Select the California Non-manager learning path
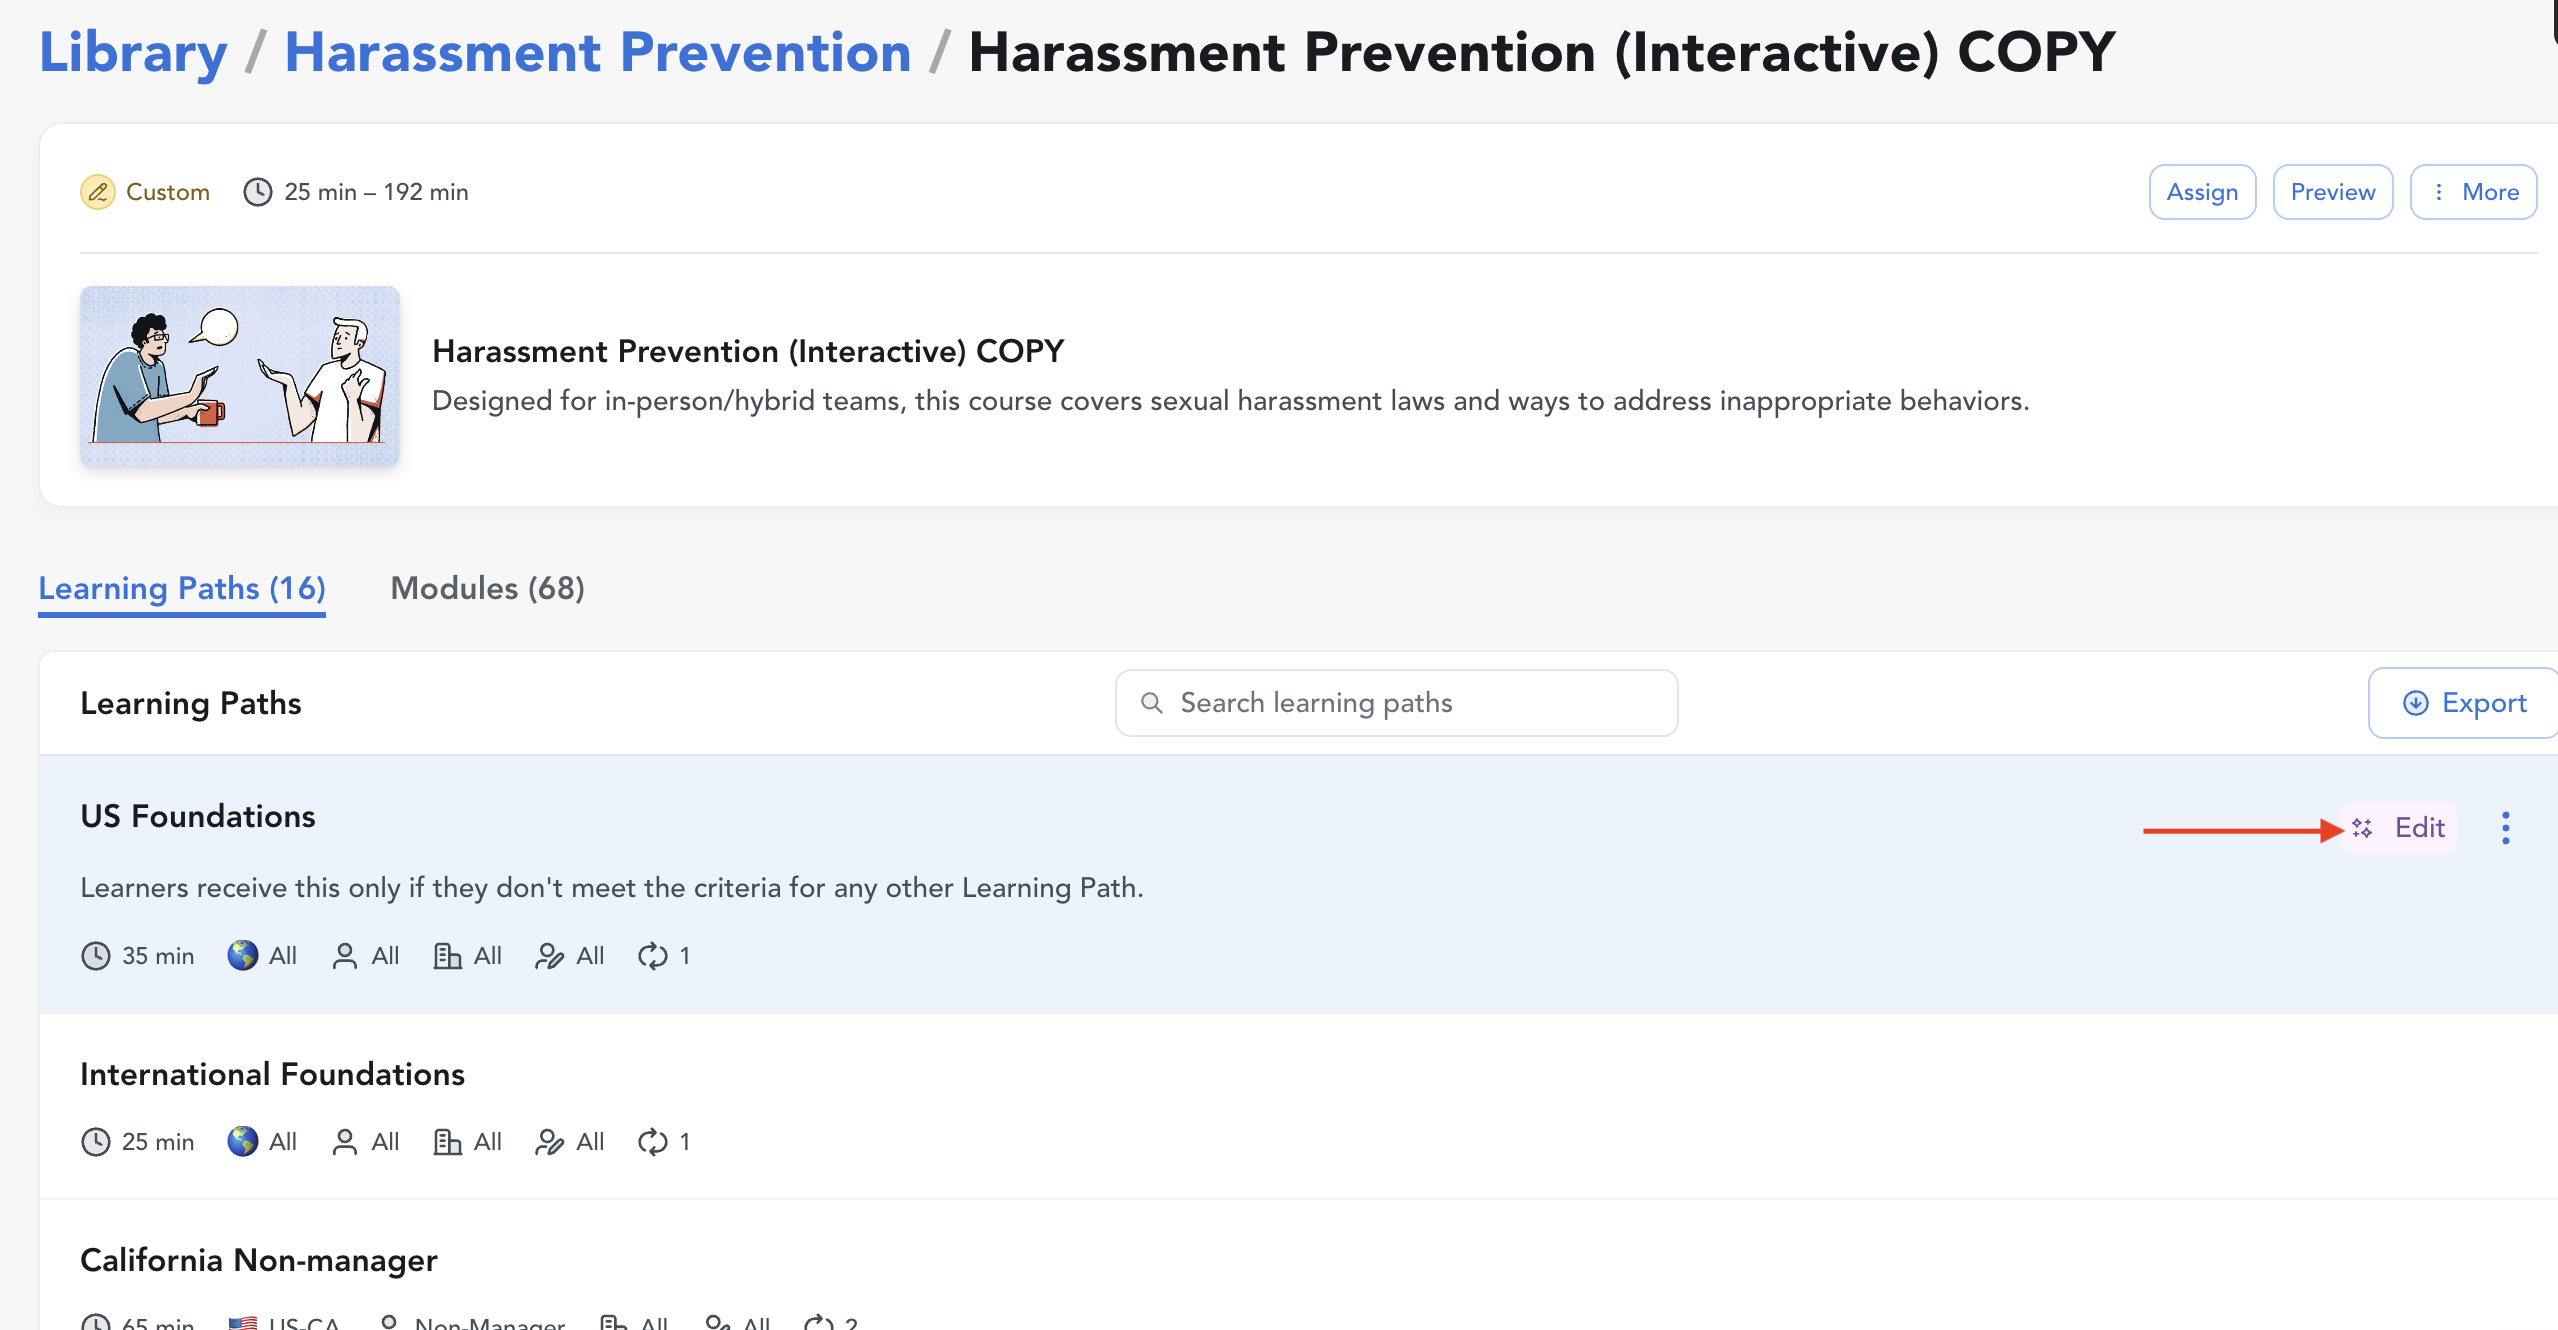Image resolution: width=2558 pixels, height=1330 pixels. click(x=259, y=1260)
